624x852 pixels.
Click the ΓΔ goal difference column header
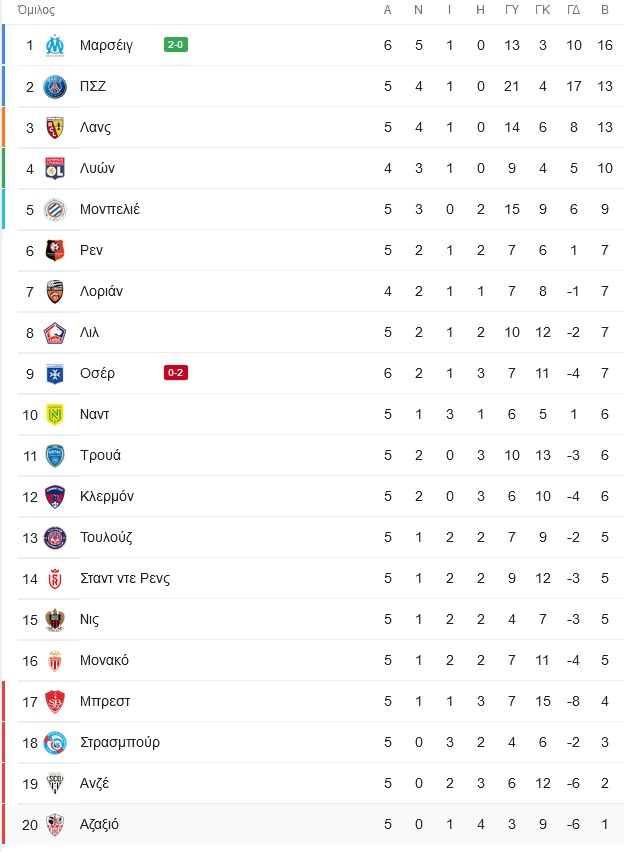[x=573, y=10]
